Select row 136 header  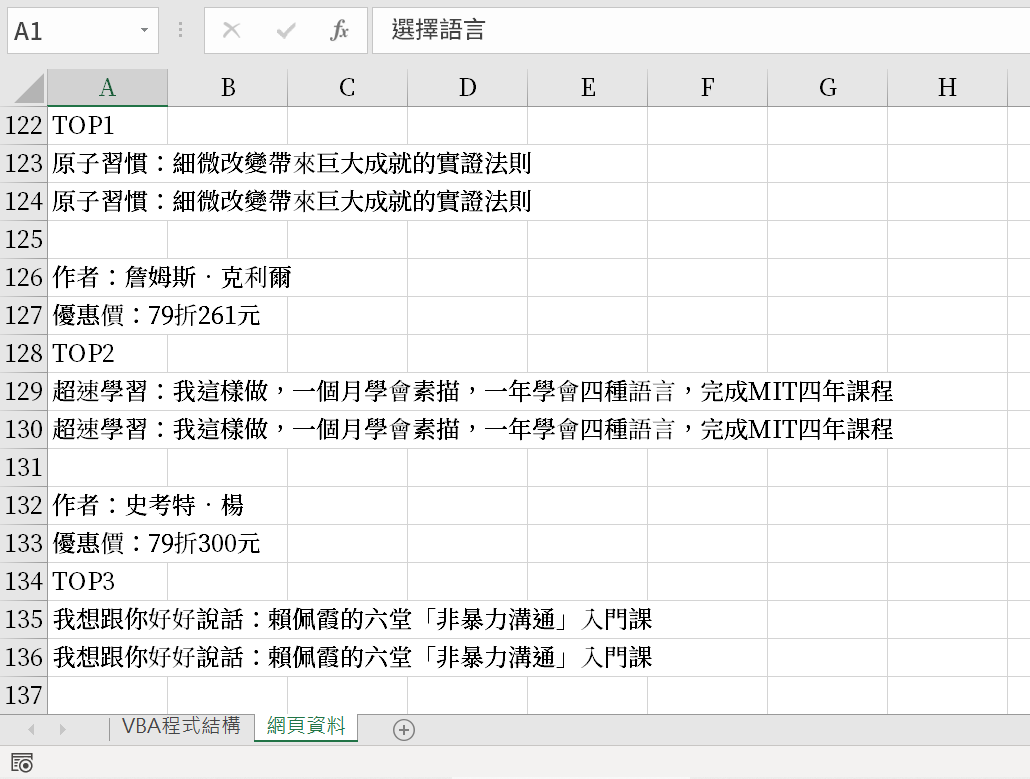click(x=24, y=657)
